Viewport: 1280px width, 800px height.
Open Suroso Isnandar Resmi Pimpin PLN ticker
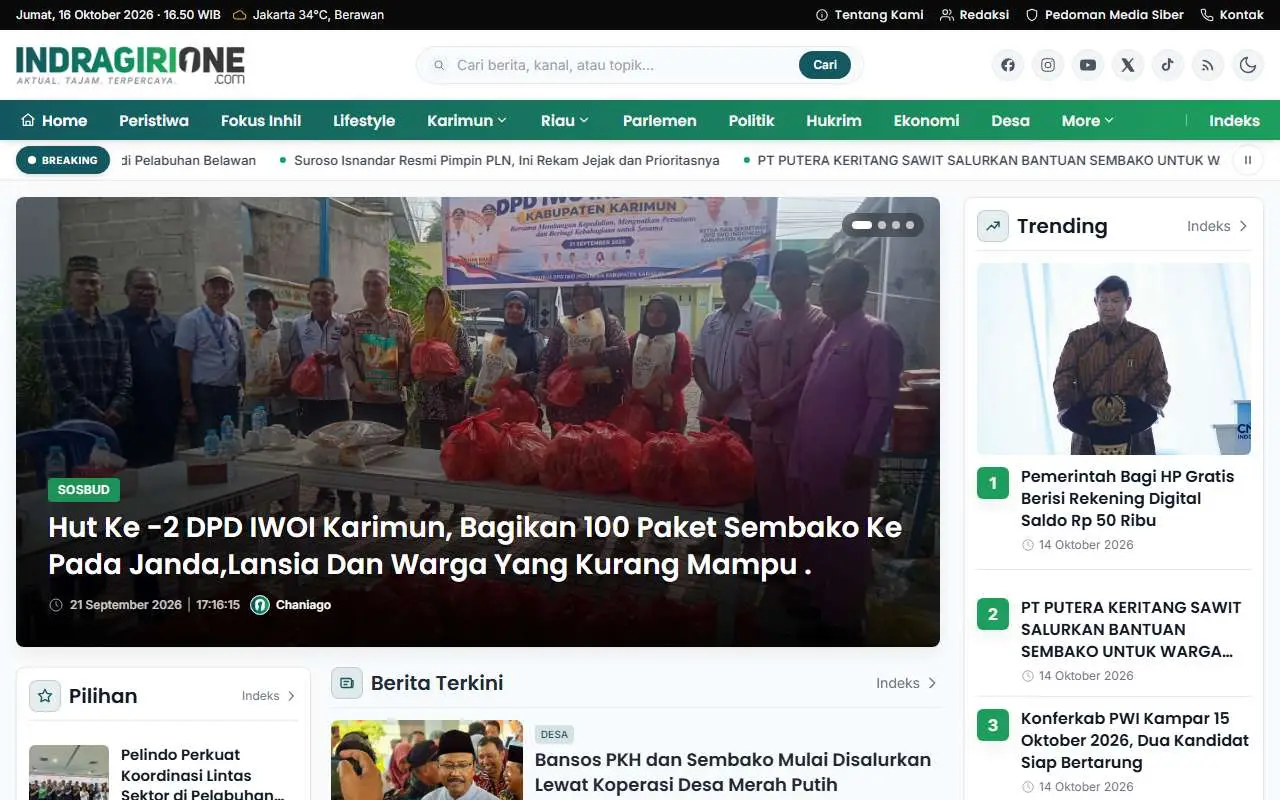507,160
